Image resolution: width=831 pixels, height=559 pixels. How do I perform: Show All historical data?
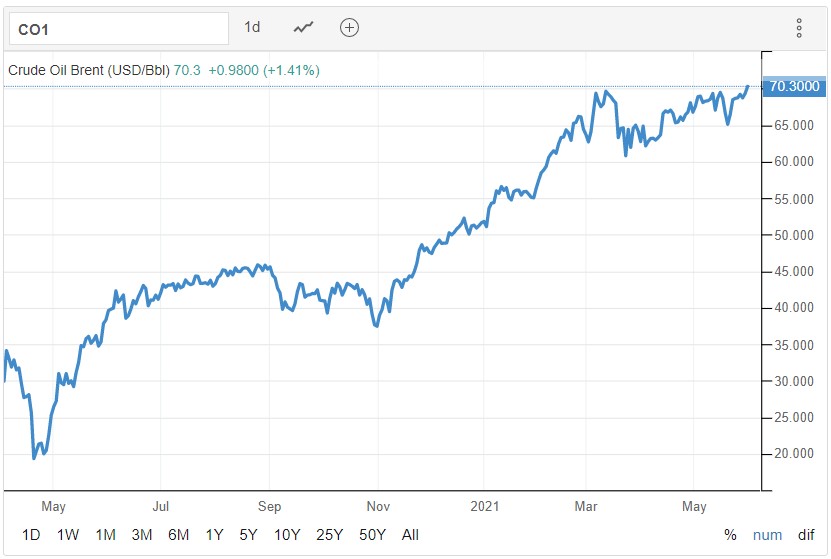coord(410,535)
